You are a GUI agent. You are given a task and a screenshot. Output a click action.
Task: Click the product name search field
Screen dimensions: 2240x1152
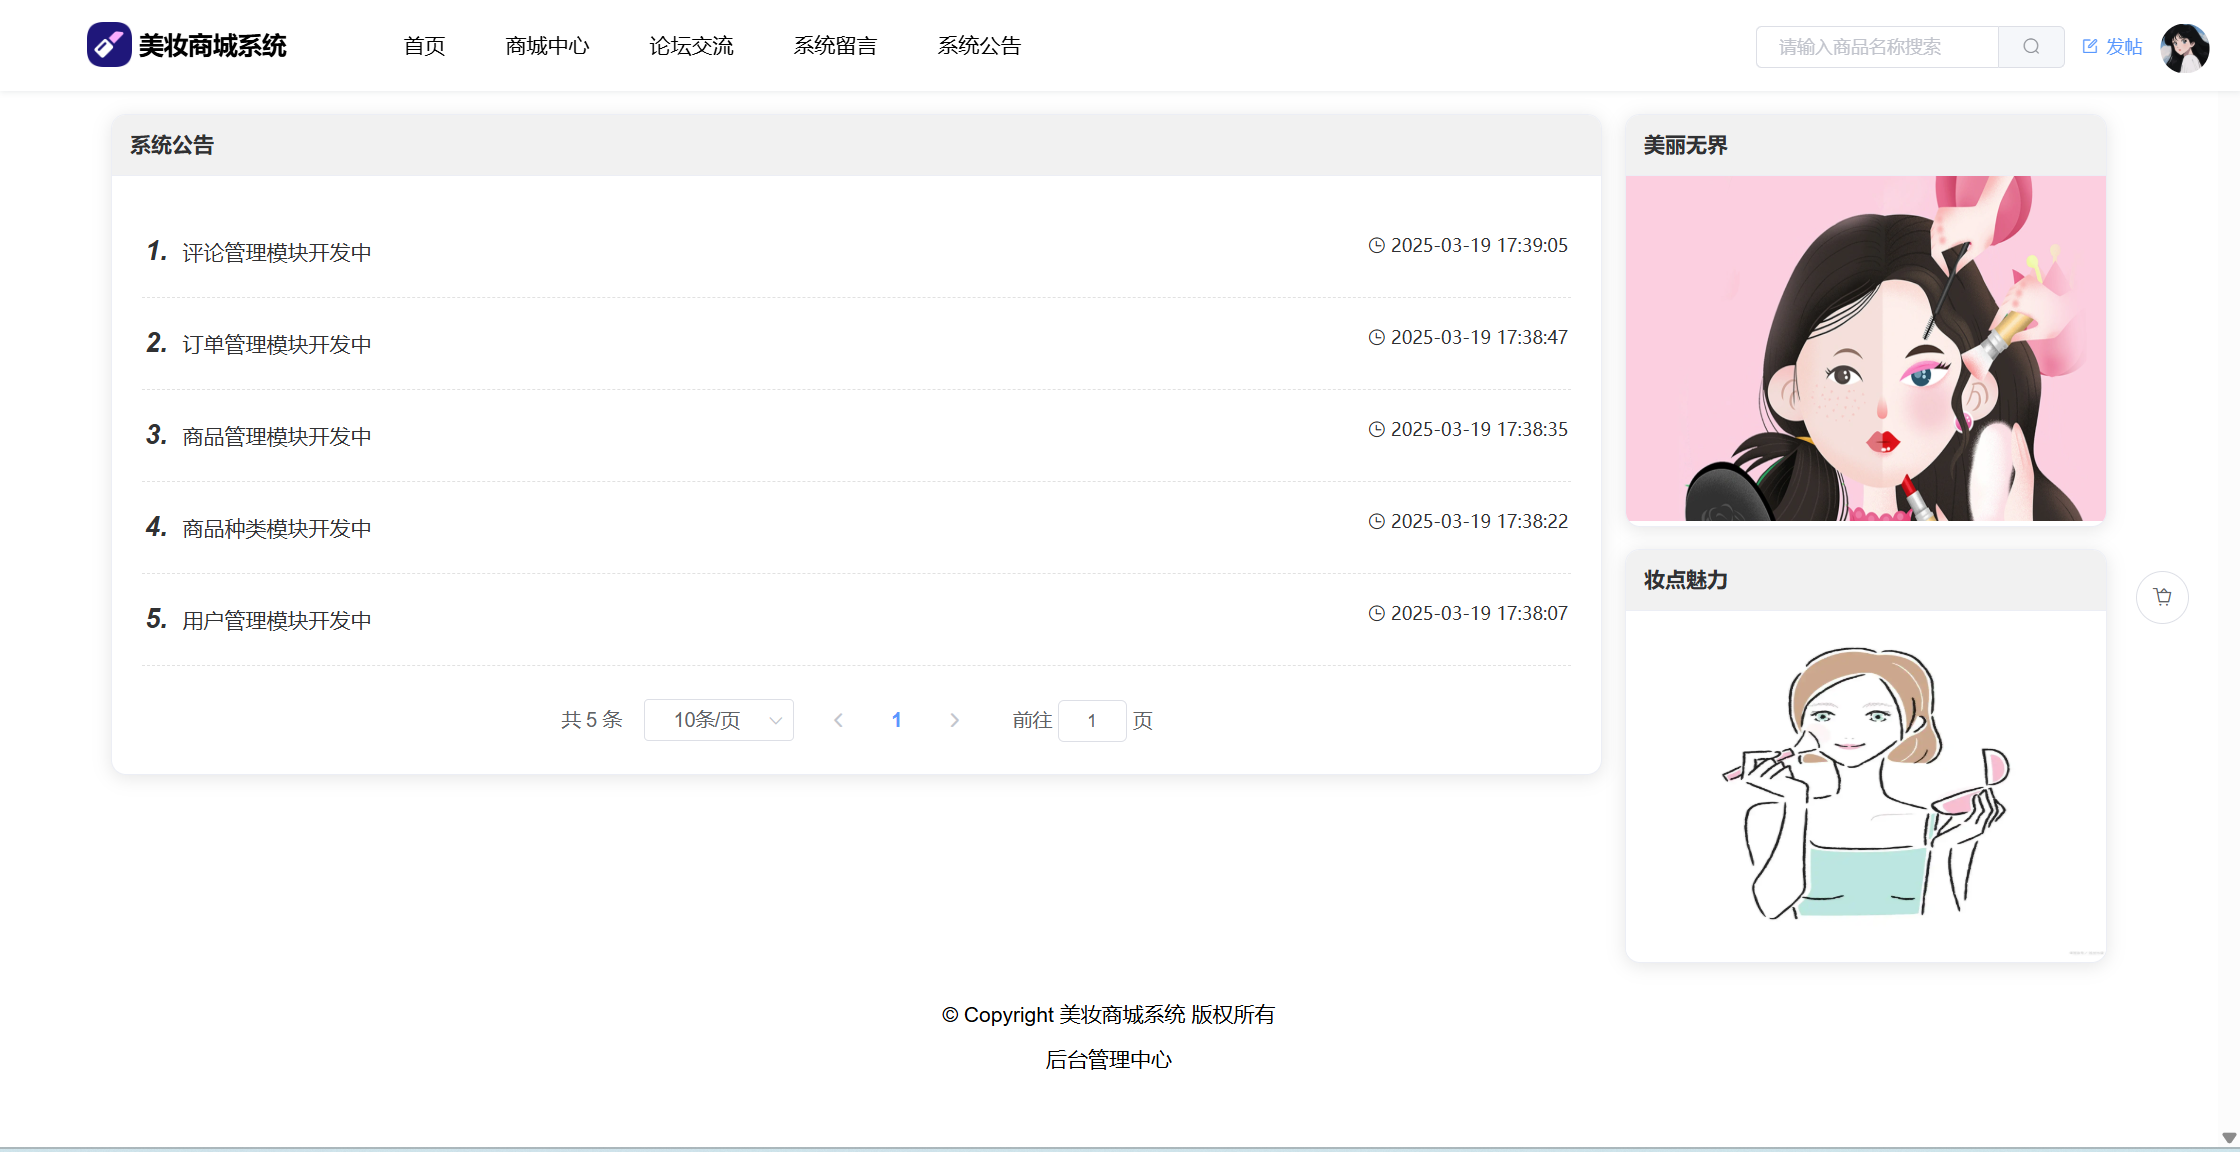[1876, 47]
